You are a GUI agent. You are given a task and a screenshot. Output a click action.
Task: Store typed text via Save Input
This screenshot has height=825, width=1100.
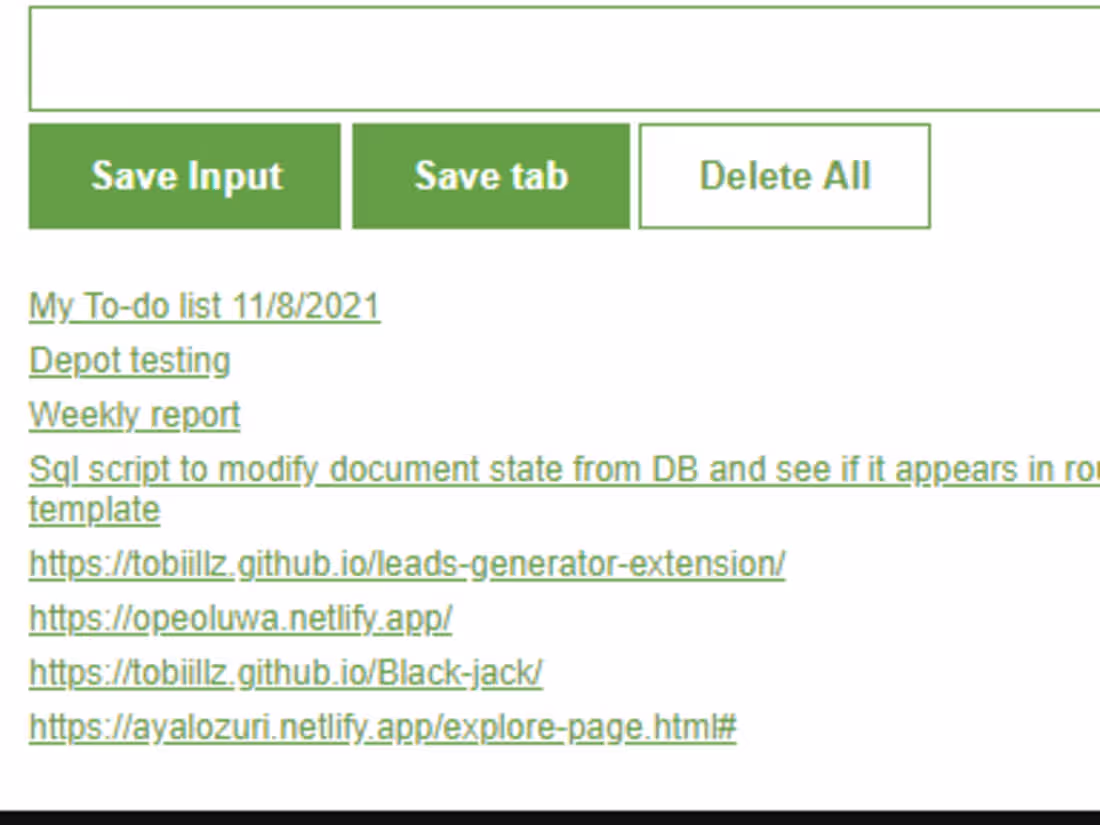[185, 175]
